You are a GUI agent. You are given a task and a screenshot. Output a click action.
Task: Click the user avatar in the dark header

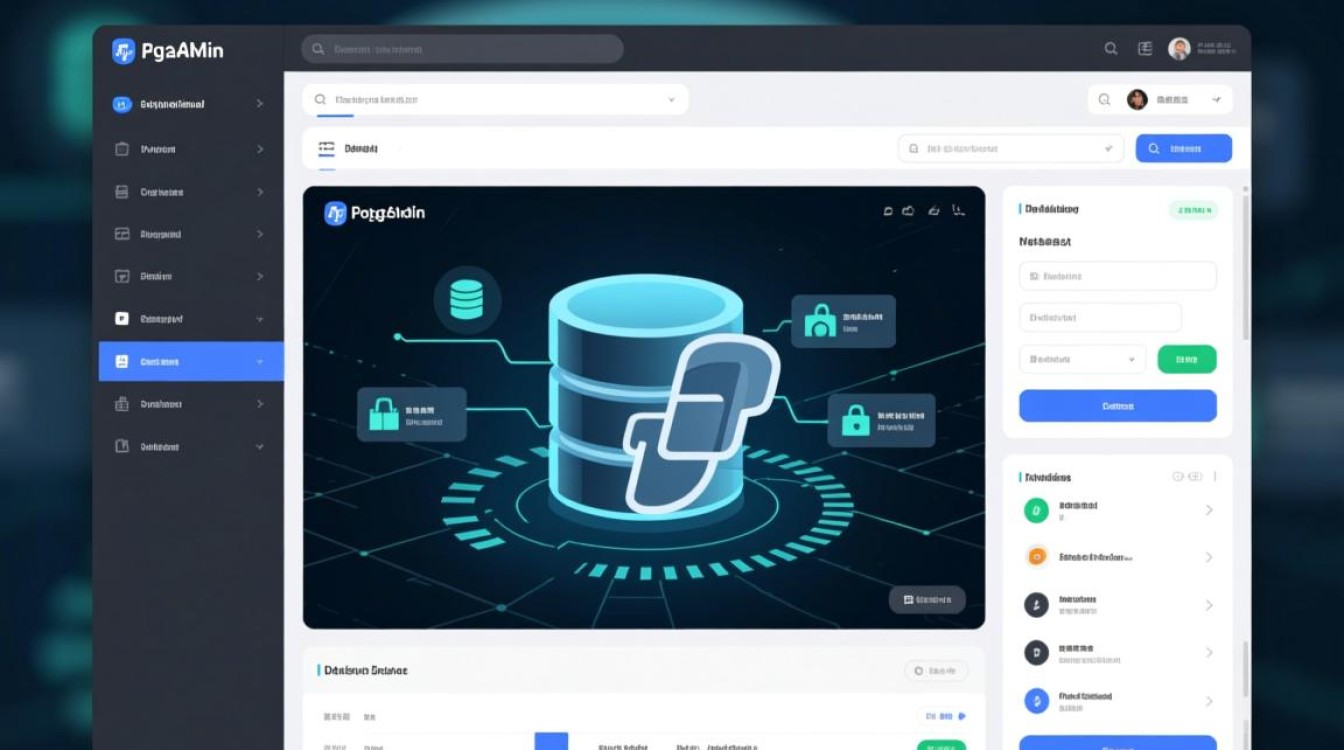click(1179, 49)
